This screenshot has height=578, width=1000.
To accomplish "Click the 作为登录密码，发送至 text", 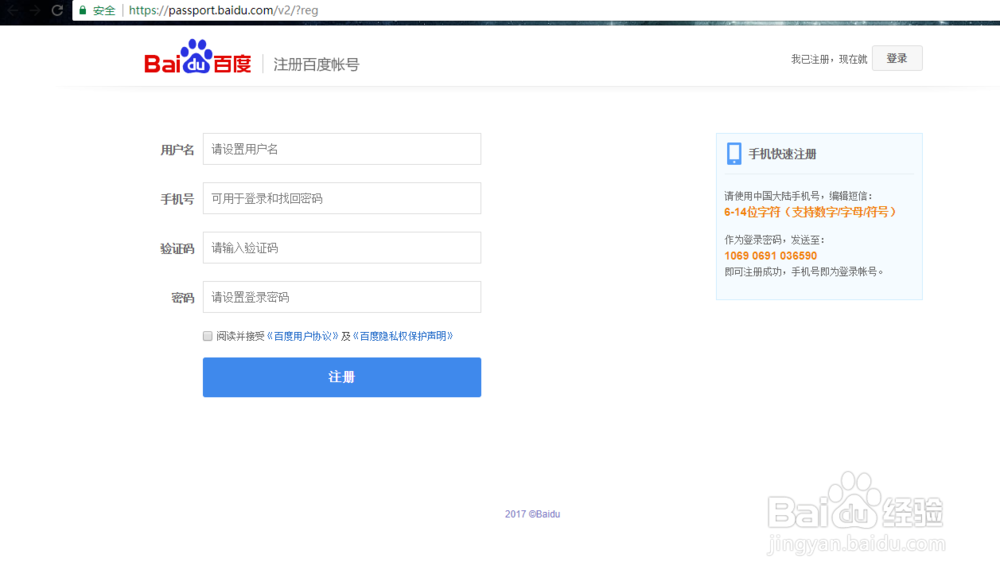I will (774, 240).
